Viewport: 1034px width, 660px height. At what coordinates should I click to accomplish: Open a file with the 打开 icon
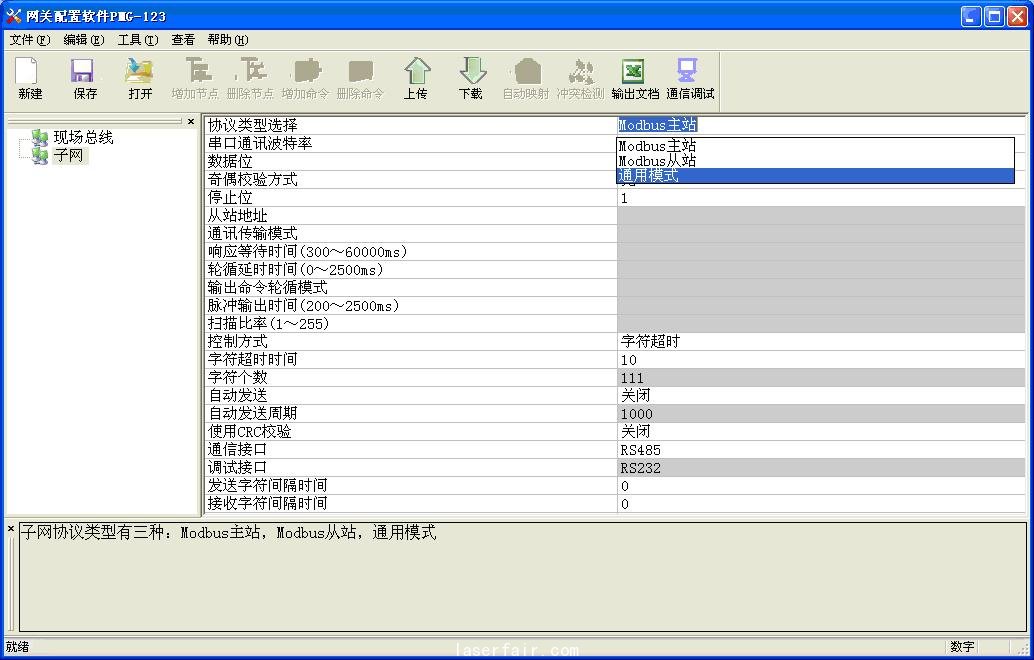click(140, 72)
